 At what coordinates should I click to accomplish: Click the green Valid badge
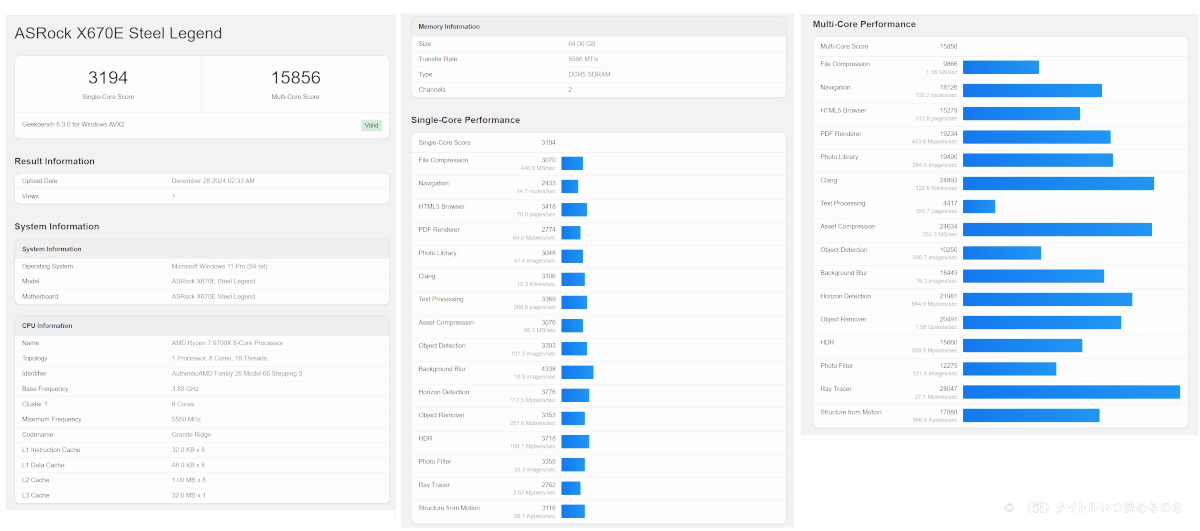point(371,125)
